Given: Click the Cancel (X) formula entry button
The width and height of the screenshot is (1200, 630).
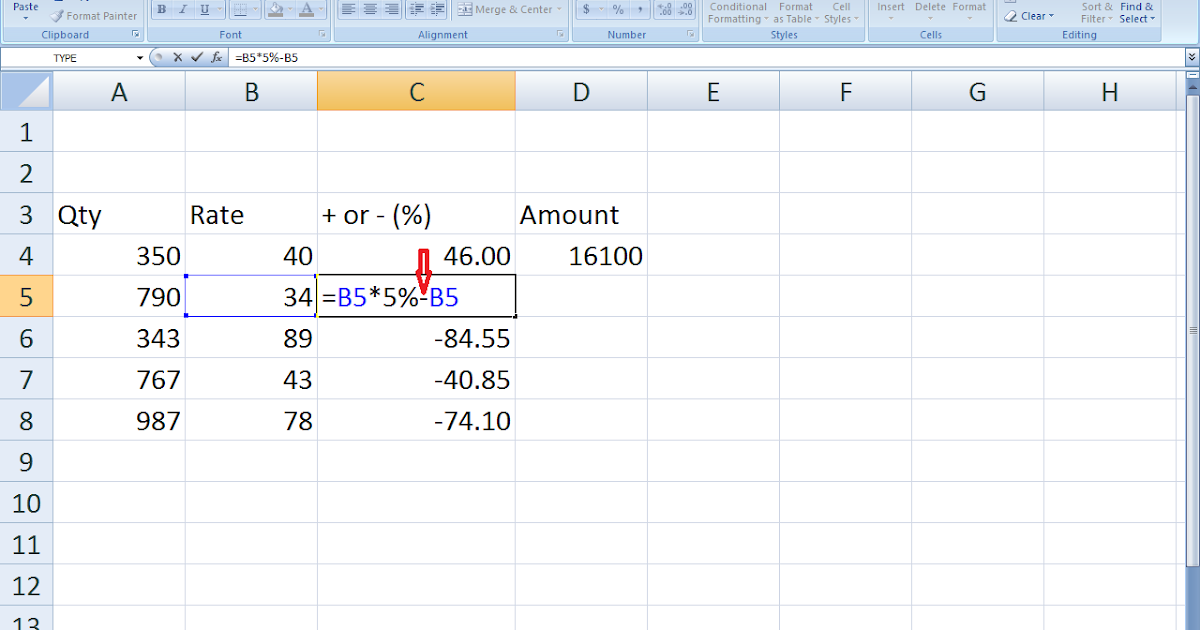Looking at the screenshot, I should (178, 58).
